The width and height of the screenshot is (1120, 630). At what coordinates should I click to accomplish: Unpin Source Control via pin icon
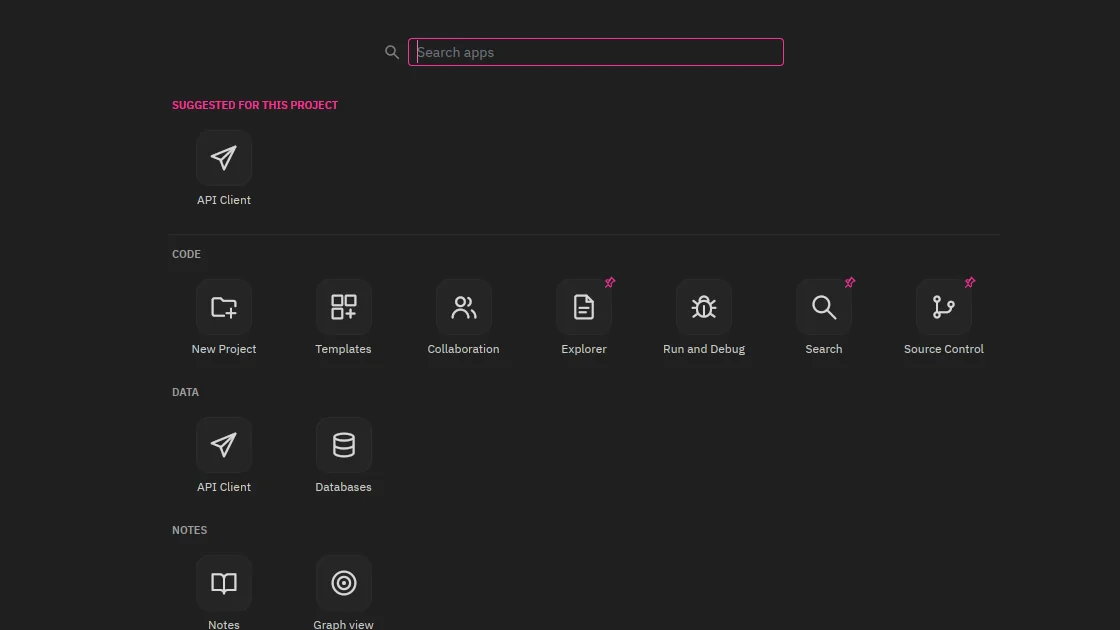point(970,283)
